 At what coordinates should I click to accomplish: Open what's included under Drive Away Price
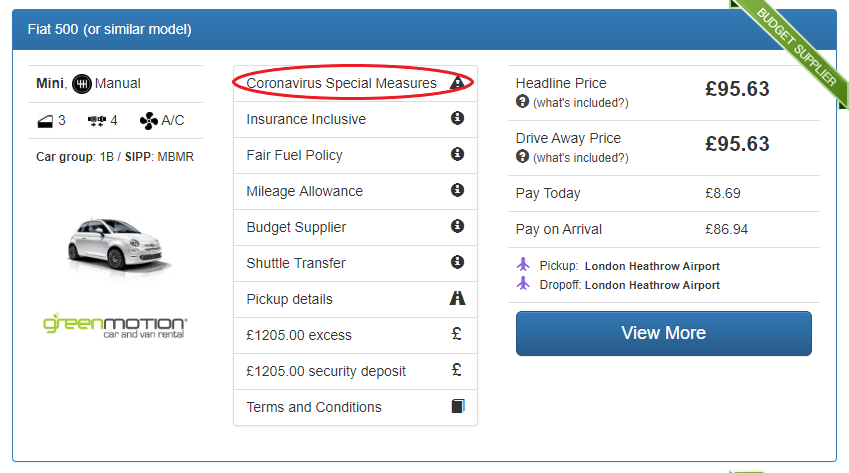point(580,158)
